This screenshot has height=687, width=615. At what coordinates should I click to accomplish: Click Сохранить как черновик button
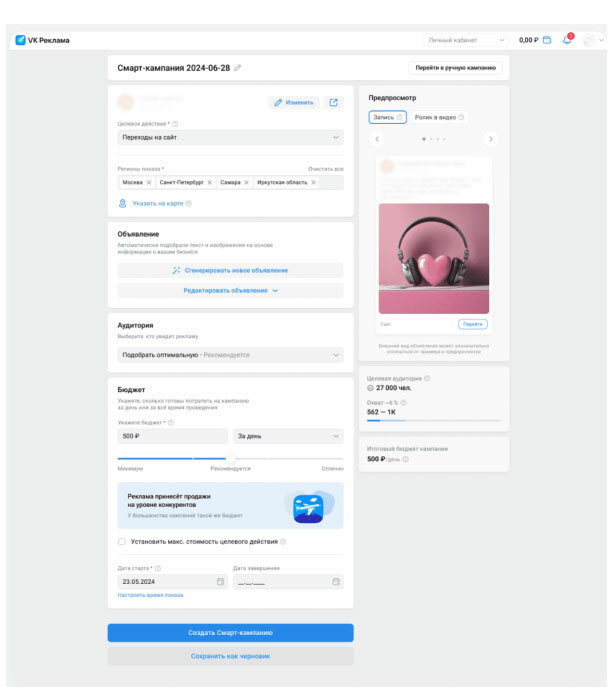point(230,656)
